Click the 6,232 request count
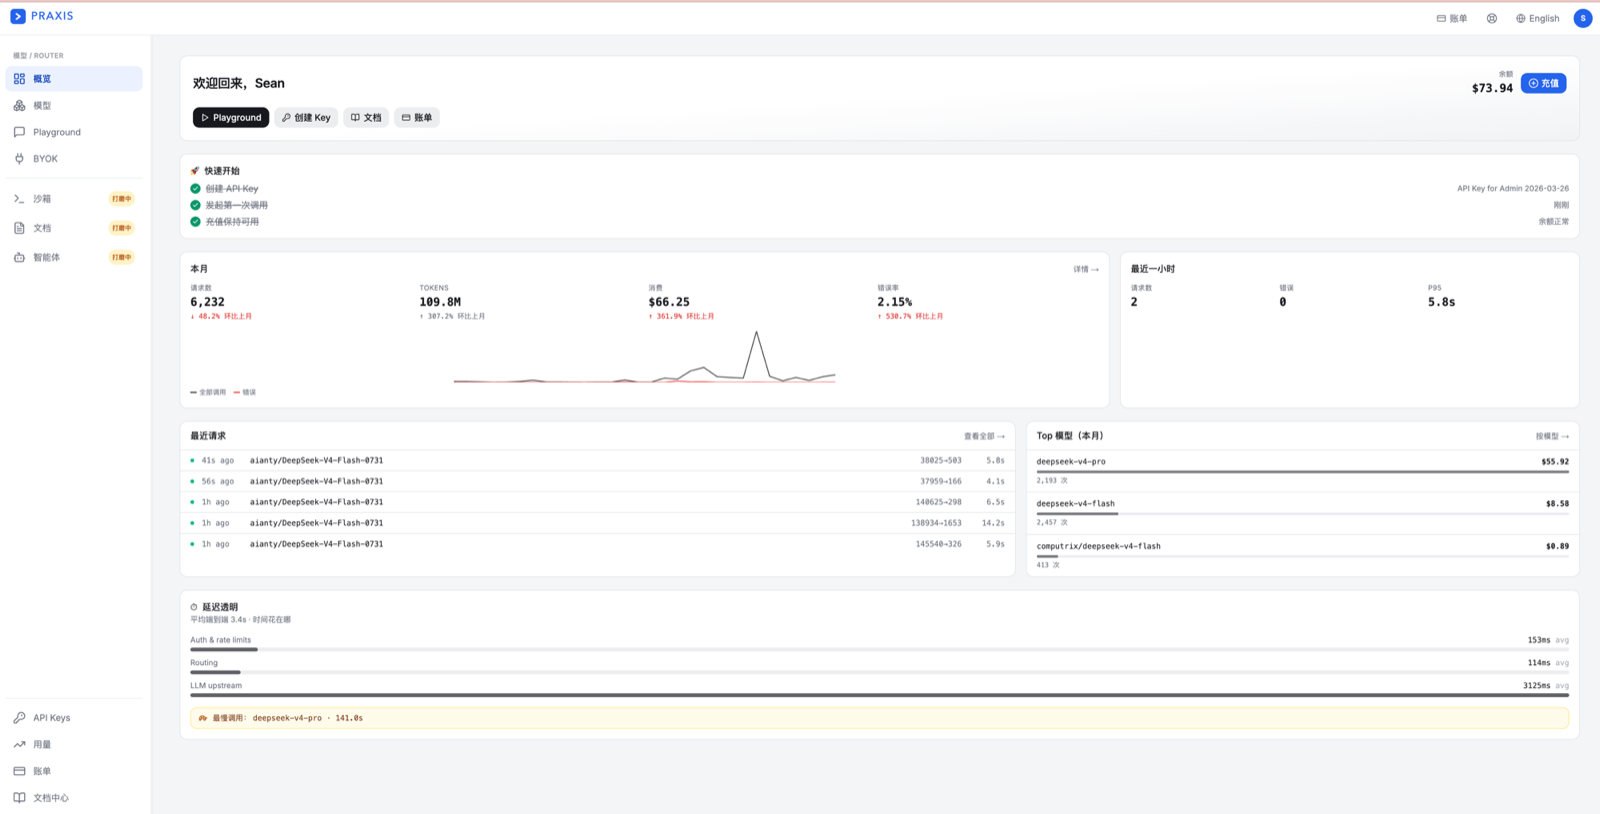This screenshot has width=1600, height=814. coord(207,302)
